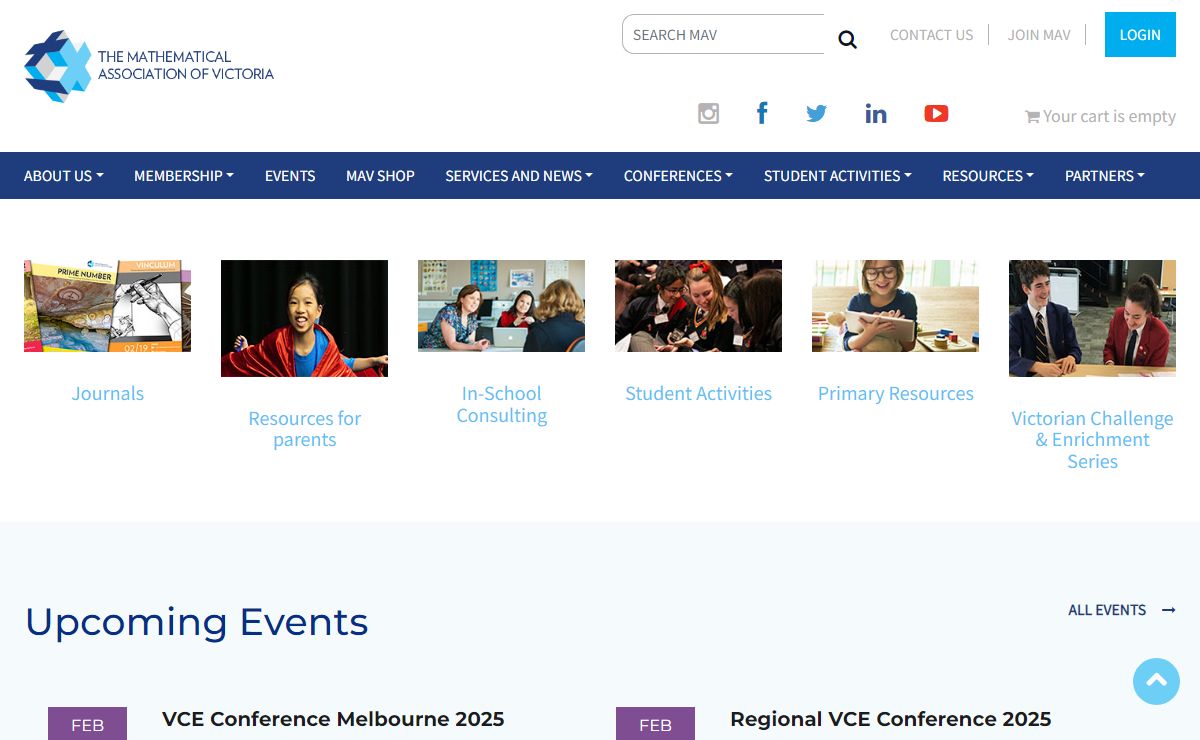Click the Journals thumbnail image

coord(107,306)
